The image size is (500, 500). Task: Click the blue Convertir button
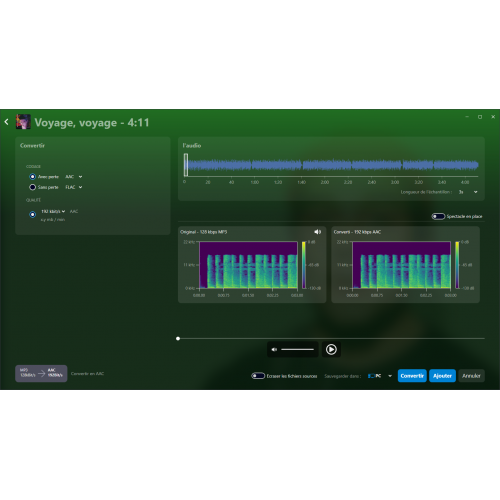click(412, 376)
